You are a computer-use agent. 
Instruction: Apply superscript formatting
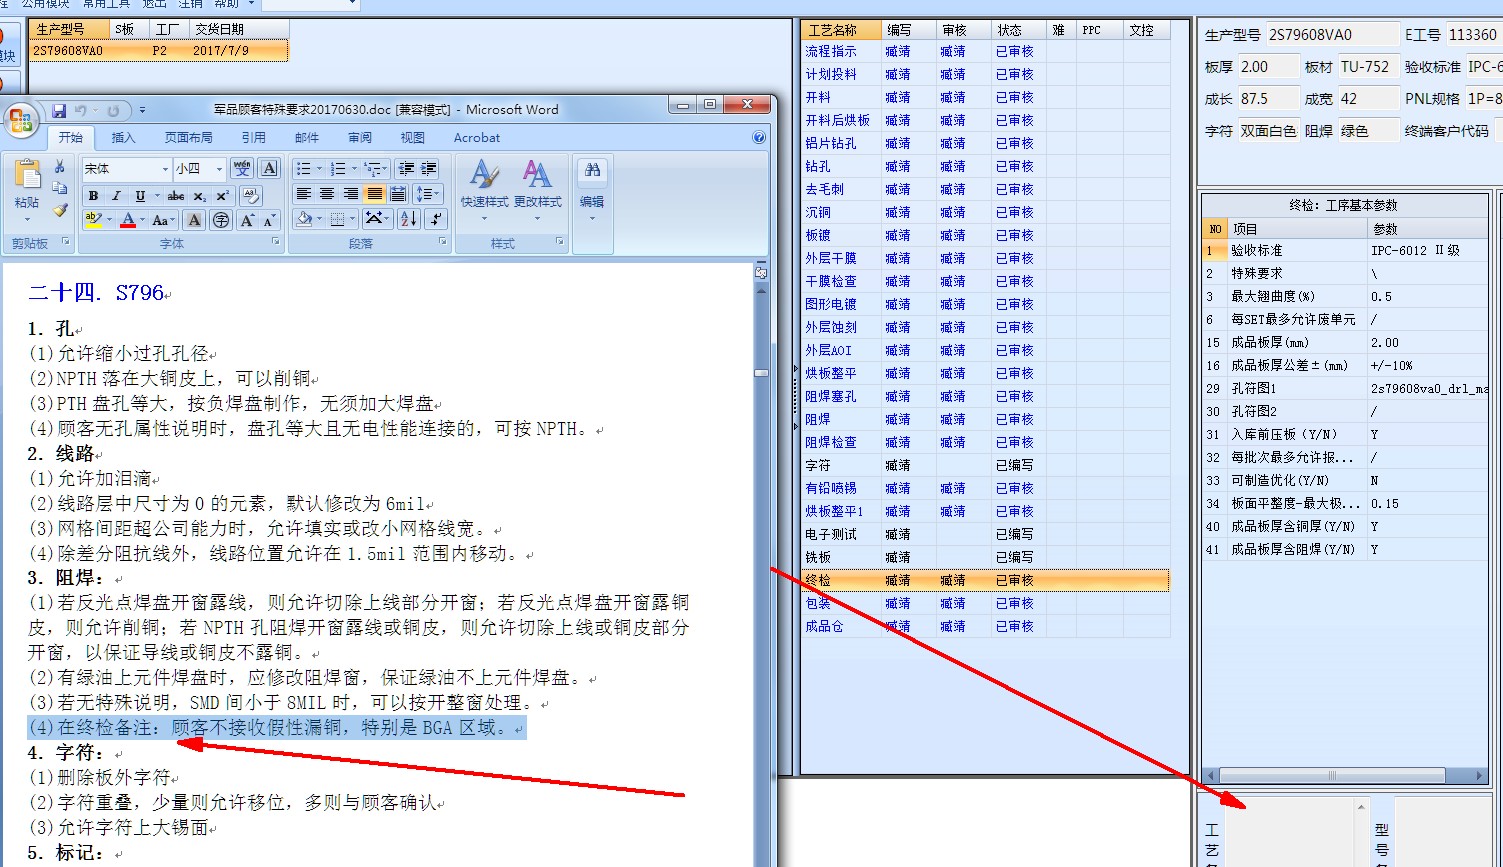pos(222,196)
